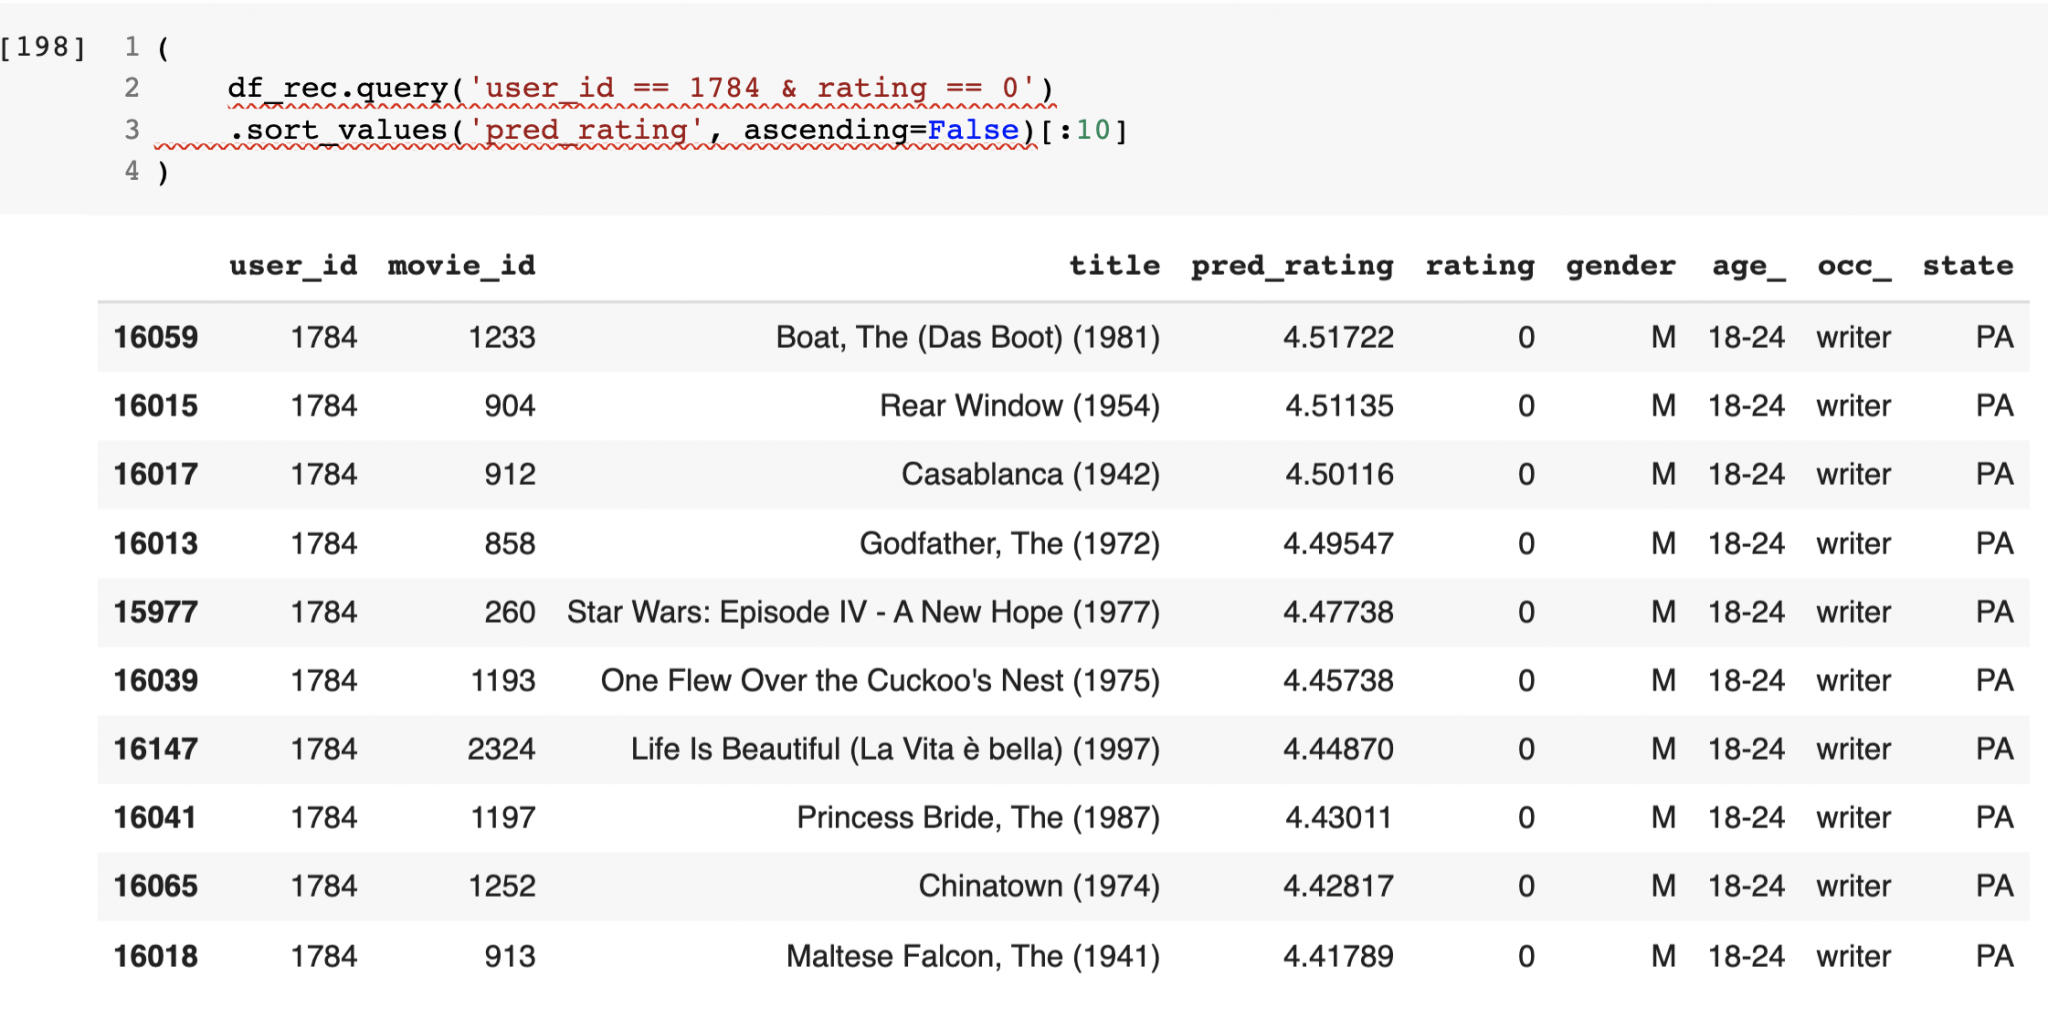
Task: Click the rating column header
Action: [x=1479, y=266]
